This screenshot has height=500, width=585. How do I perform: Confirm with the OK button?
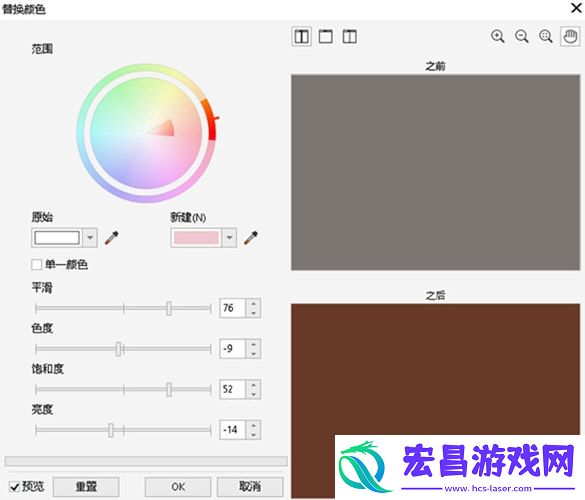pyautogui.click(x=178, y=487)
